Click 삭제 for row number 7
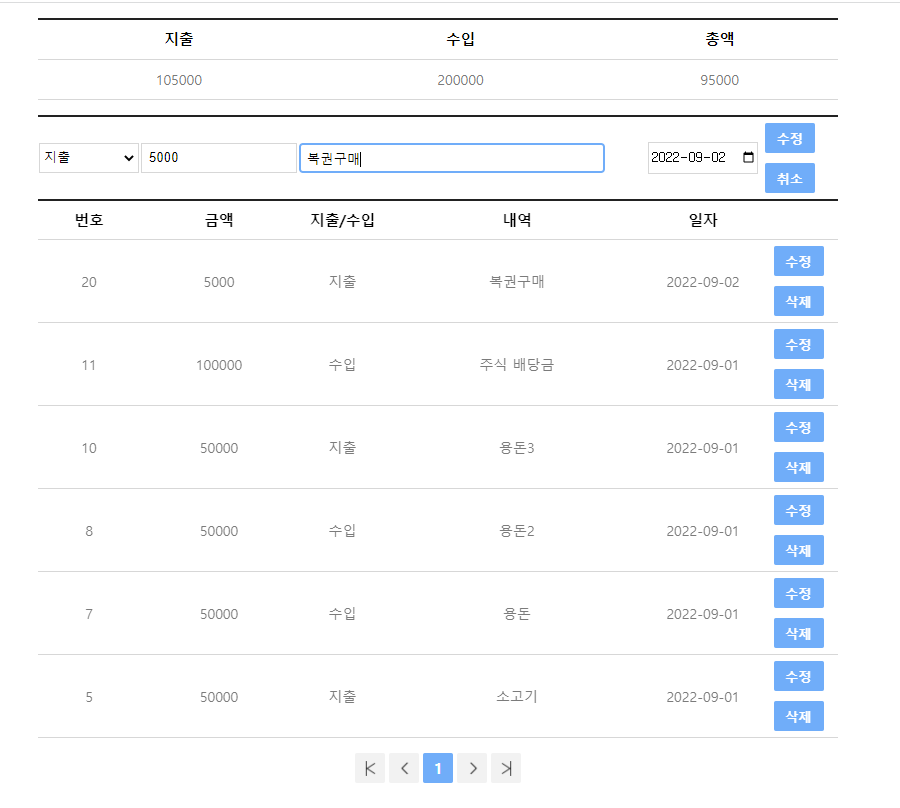The height and width of the screenshot is (808, 900). point(798,634)
